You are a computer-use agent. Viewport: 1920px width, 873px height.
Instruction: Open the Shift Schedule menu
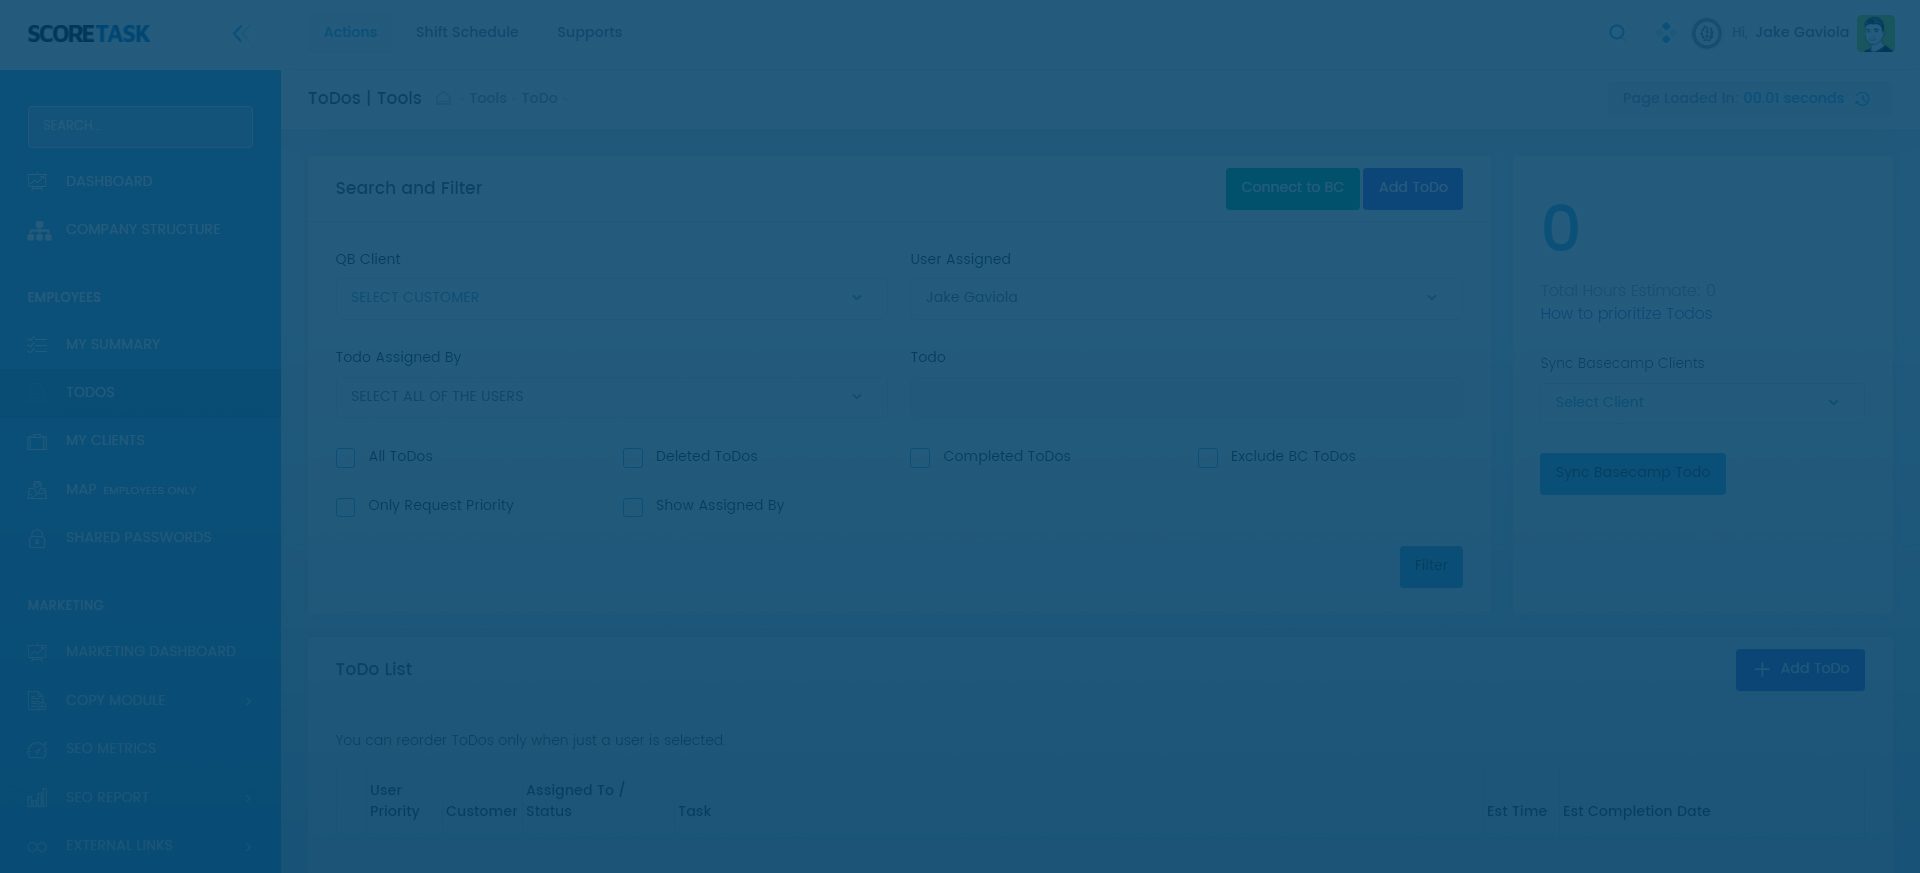467,32
